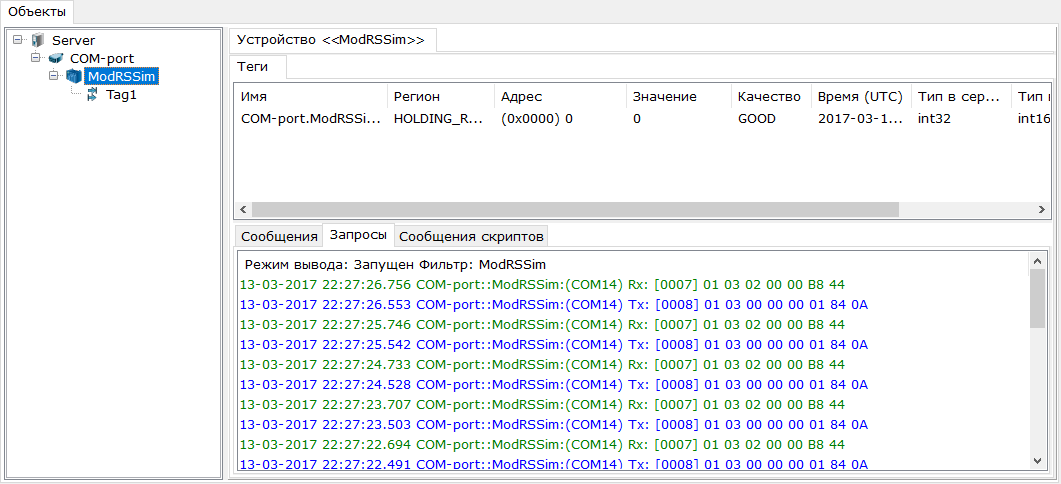Screen dimensions: 1061x484
Task: Click the Server icon in the tree
Action: coord(39,41)
